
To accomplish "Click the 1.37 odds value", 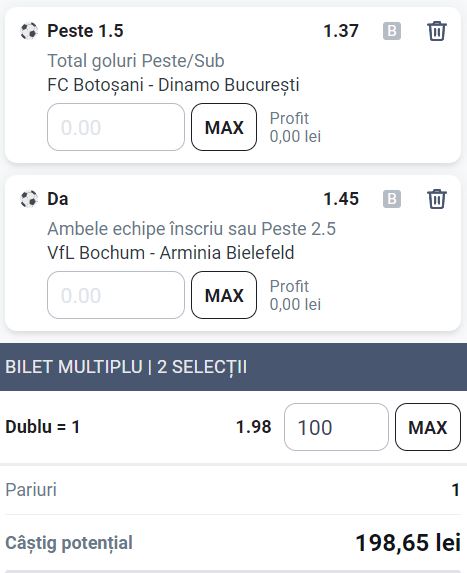I will 341,31.
